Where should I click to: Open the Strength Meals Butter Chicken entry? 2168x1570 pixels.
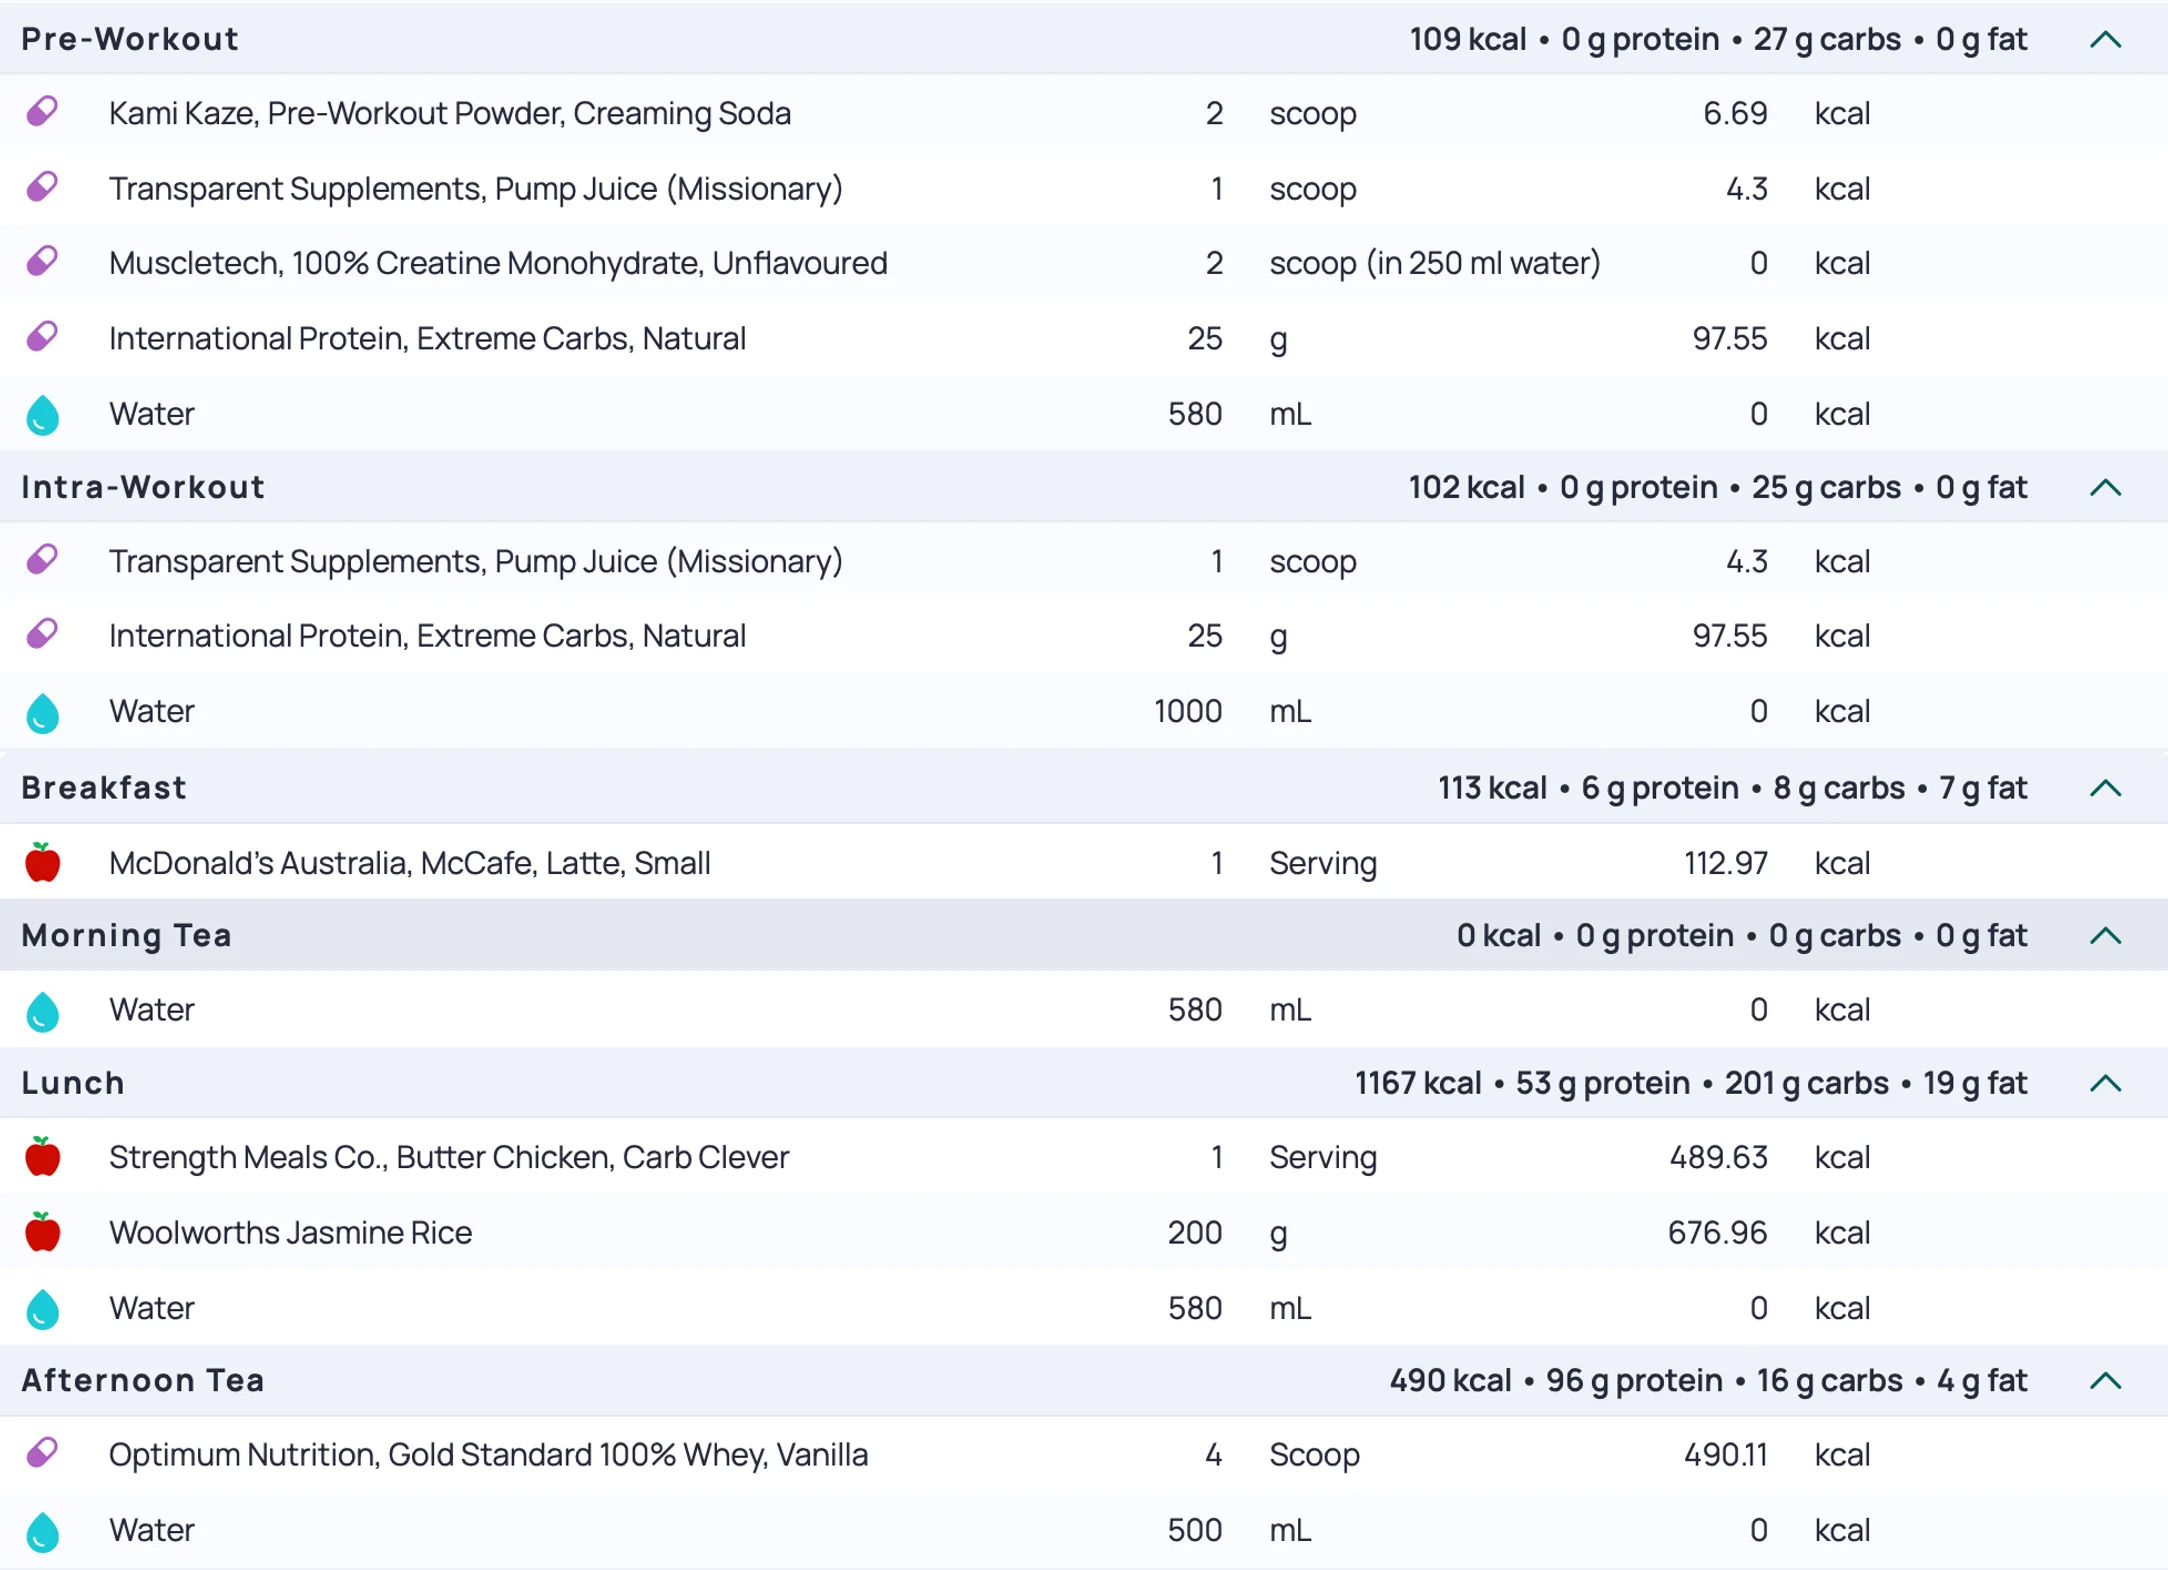pyautogui.click(x=449, y=1157)
